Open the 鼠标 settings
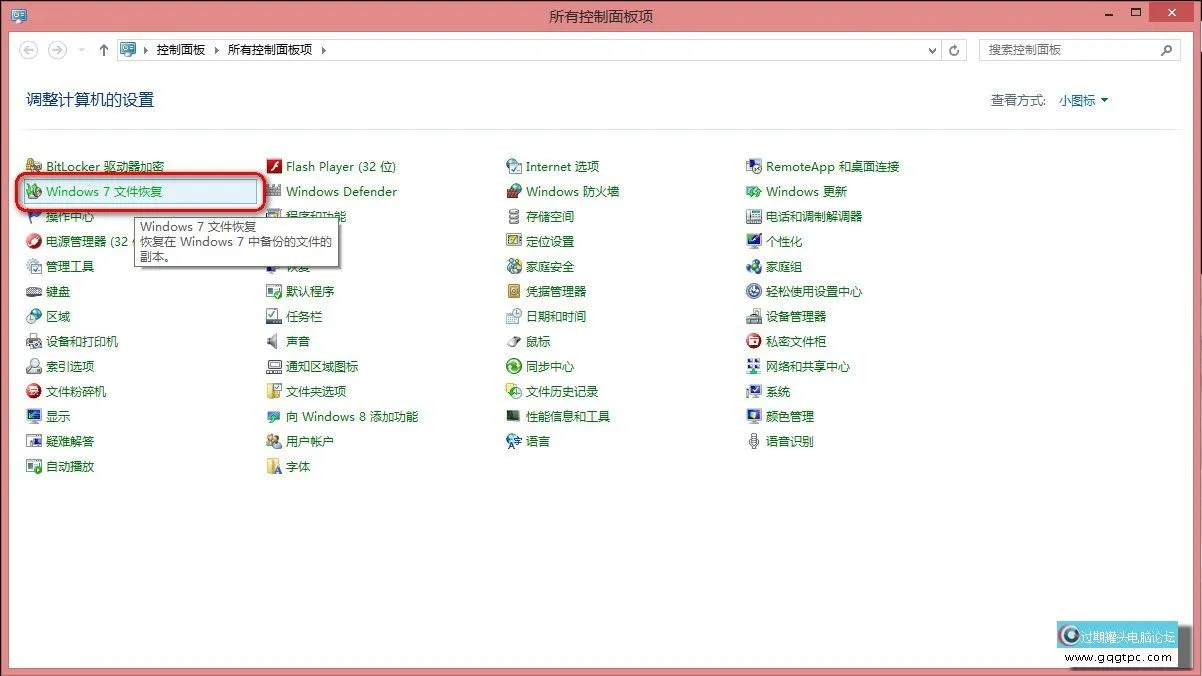This screenshot has width=1202, height=676. (x=539, y=341)
